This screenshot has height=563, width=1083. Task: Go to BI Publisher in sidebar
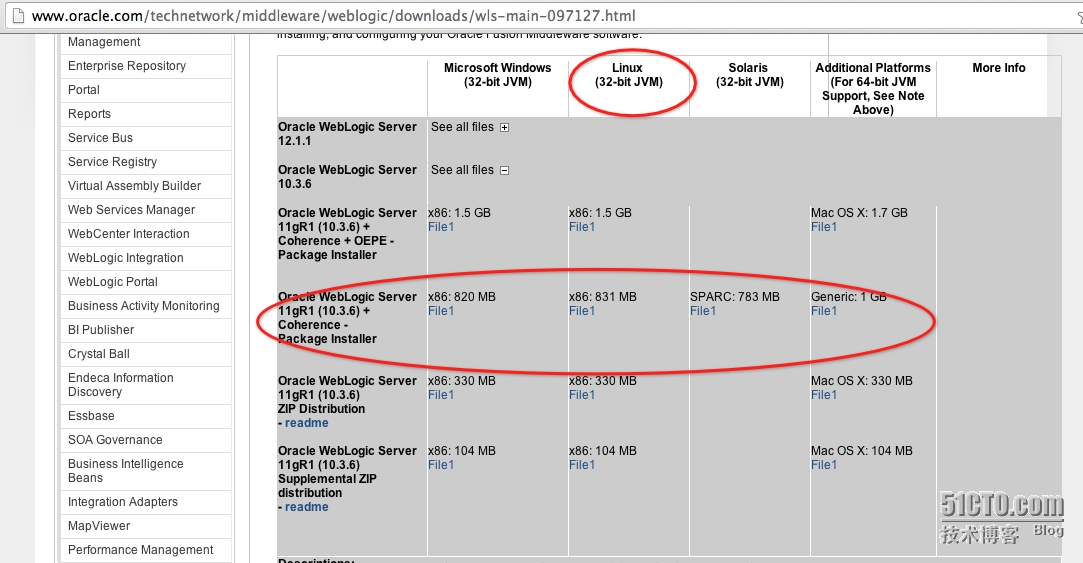pyautogui.click(x=101, y=330)
